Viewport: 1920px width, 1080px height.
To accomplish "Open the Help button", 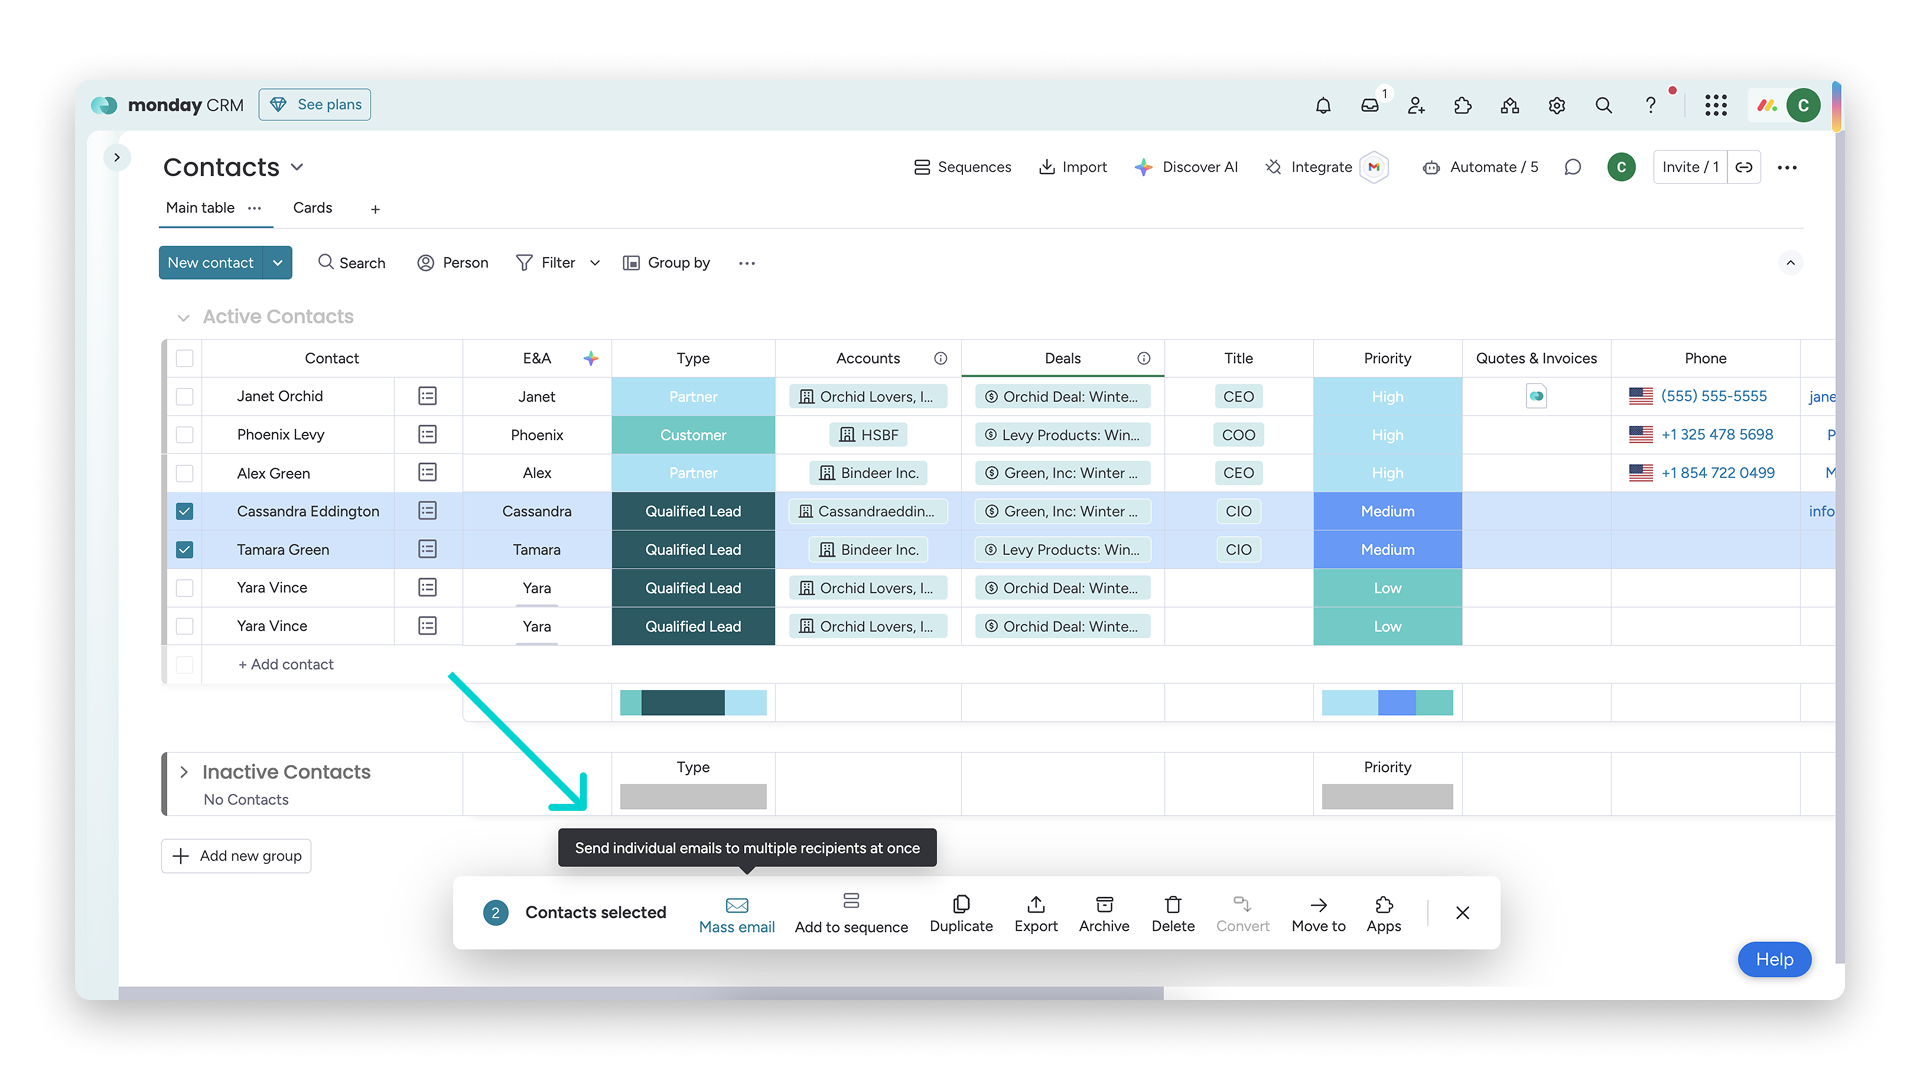I will [x=1775, y=959].
